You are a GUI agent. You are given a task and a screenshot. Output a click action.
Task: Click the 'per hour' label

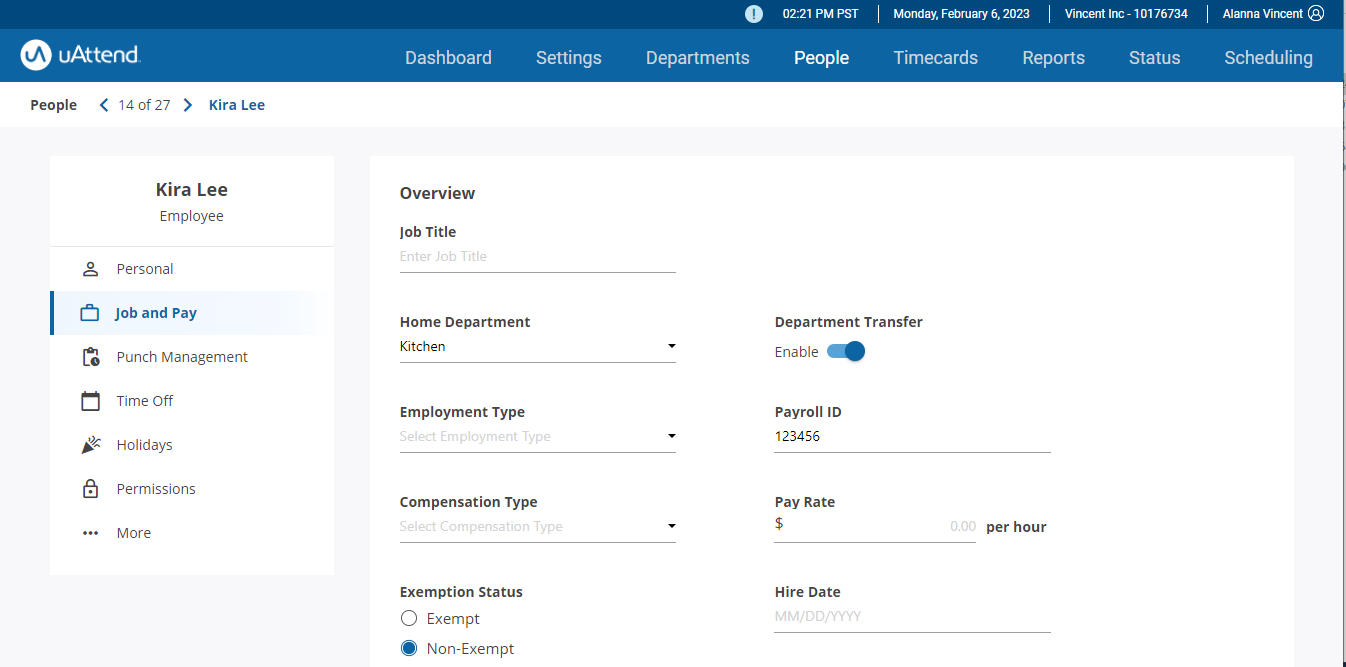1016,527
